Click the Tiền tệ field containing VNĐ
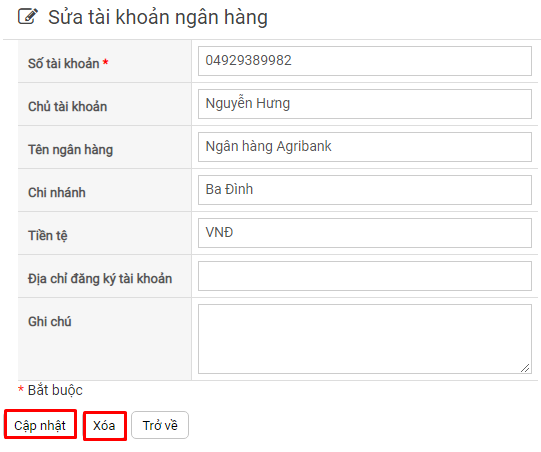The image size is (541, 452). (x=365, y=233)
